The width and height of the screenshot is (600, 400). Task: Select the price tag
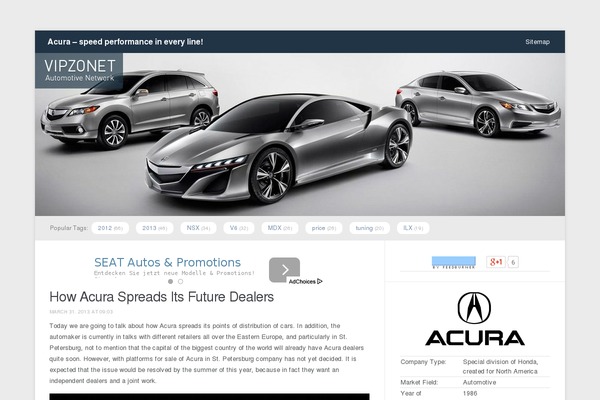coord(324,228)
